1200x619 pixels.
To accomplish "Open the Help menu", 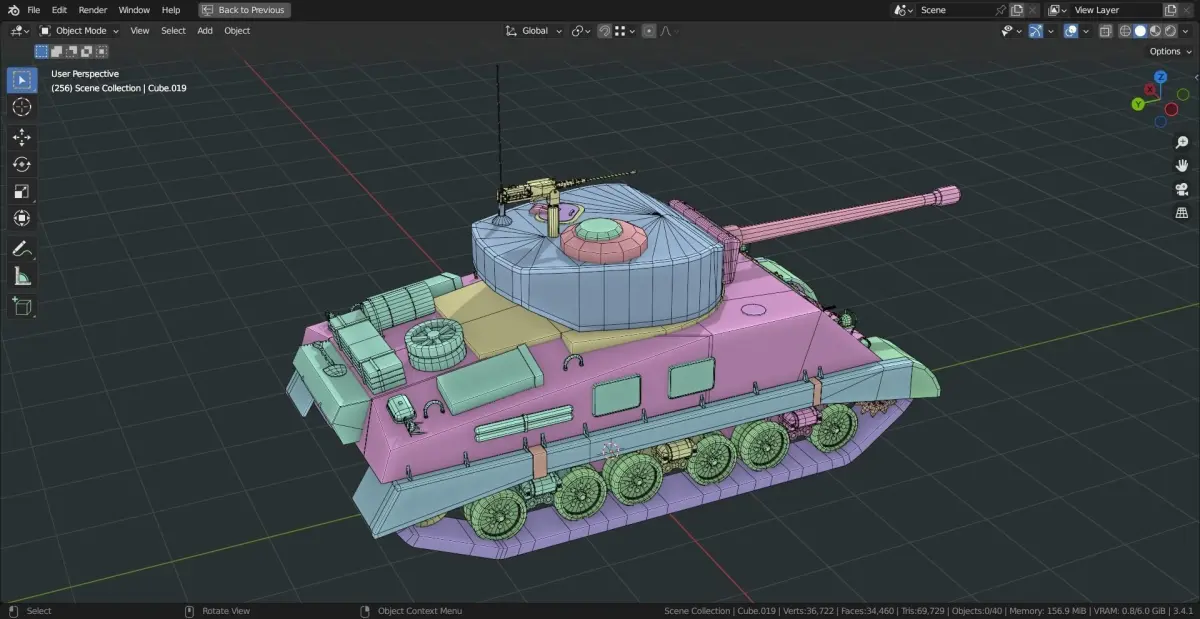I will click(x=171, y=10).
